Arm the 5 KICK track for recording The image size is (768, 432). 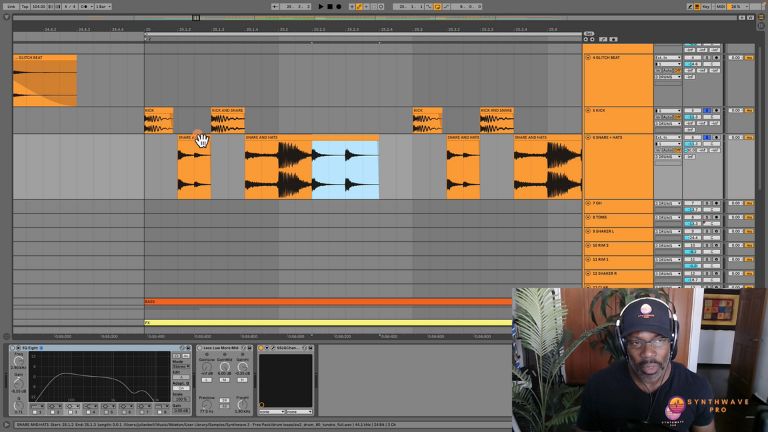[716, 110]
